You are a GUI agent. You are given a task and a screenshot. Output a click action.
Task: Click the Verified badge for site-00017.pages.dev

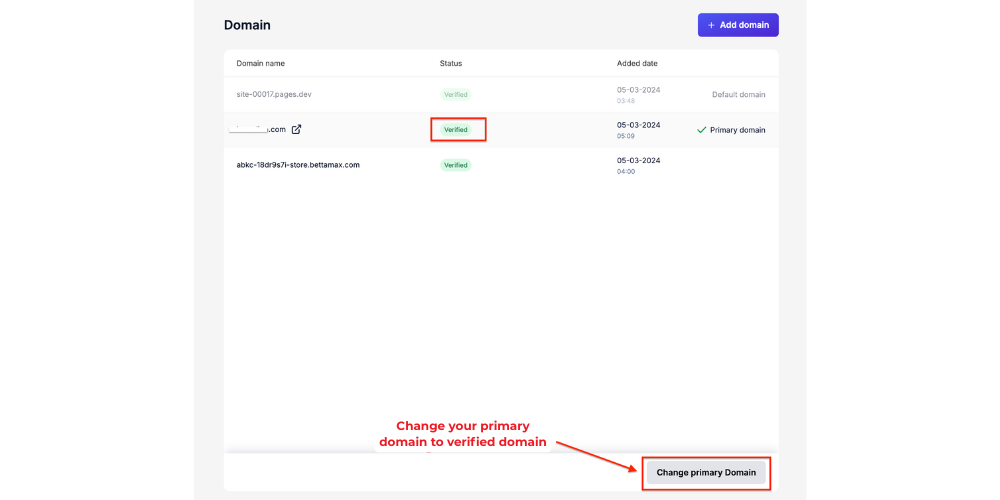(x=456, y=95)
